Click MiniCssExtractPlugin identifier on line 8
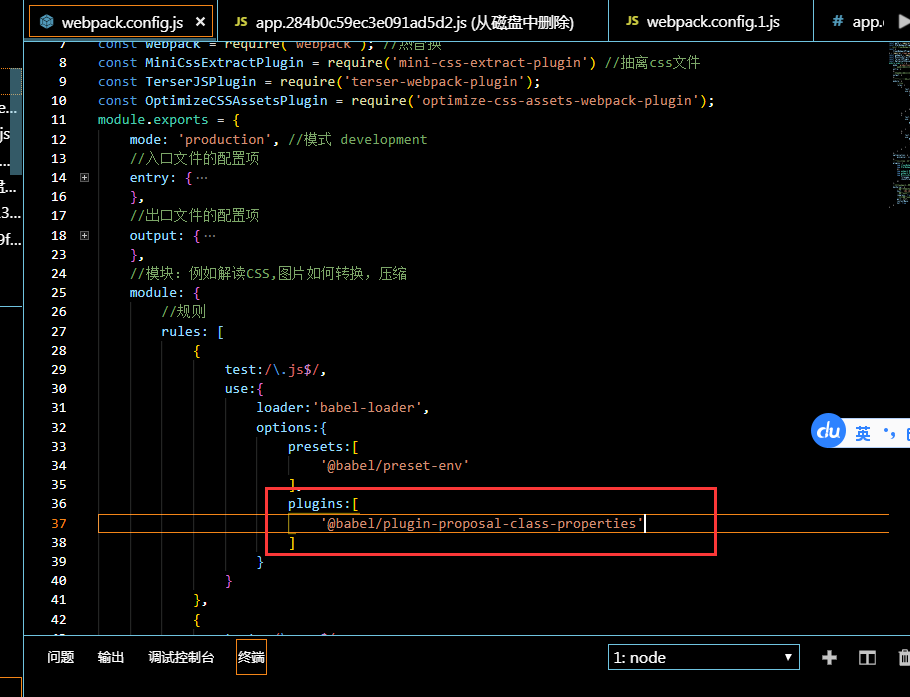This screenshot has height=697, width=910. click(x=224, y=63)
